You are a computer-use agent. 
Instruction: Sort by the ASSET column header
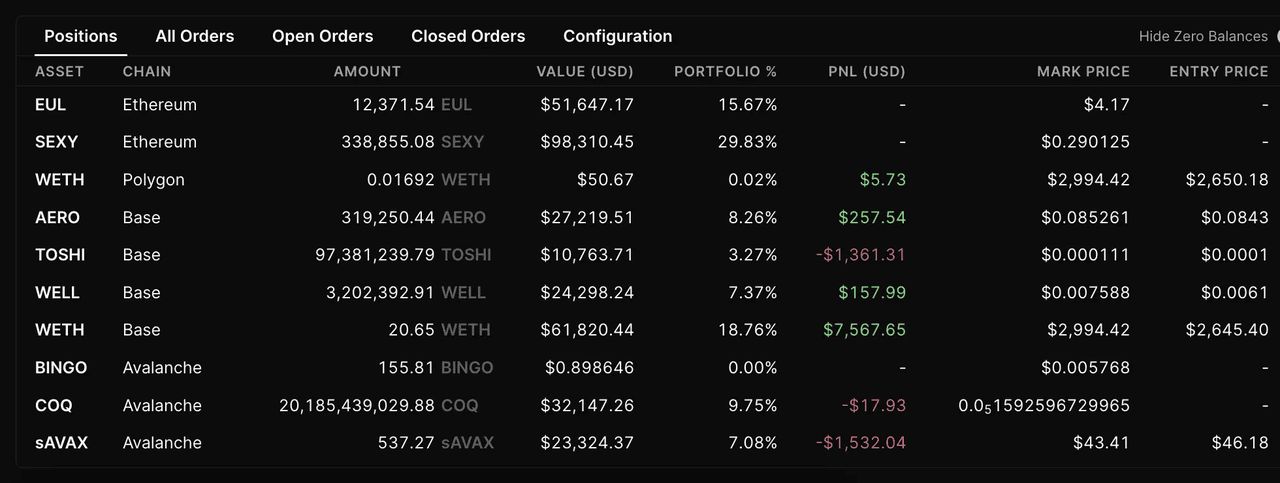(x=59, y=72)
